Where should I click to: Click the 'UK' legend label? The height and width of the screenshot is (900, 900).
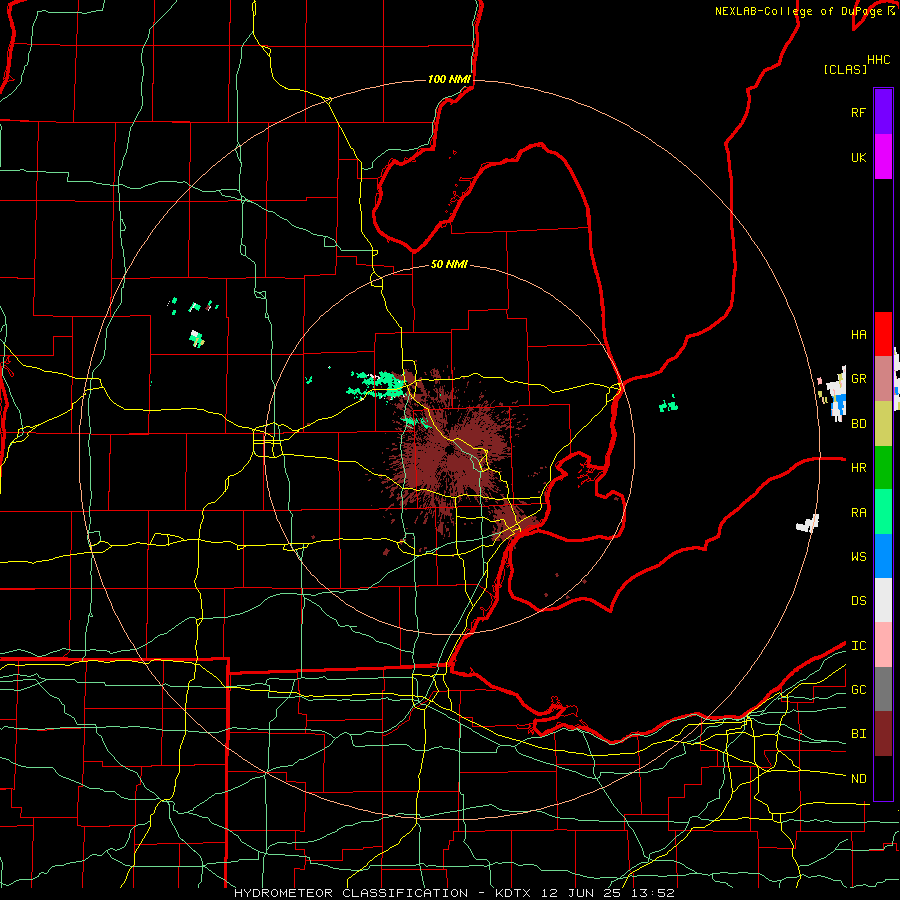click(x=858, y=157)
